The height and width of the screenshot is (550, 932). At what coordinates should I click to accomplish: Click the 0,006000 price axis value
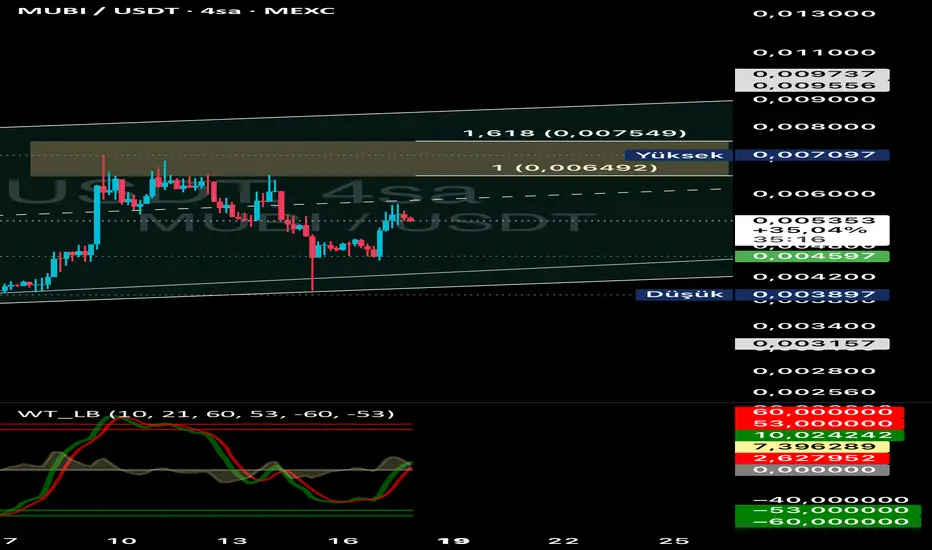click(x=814, y=194)
